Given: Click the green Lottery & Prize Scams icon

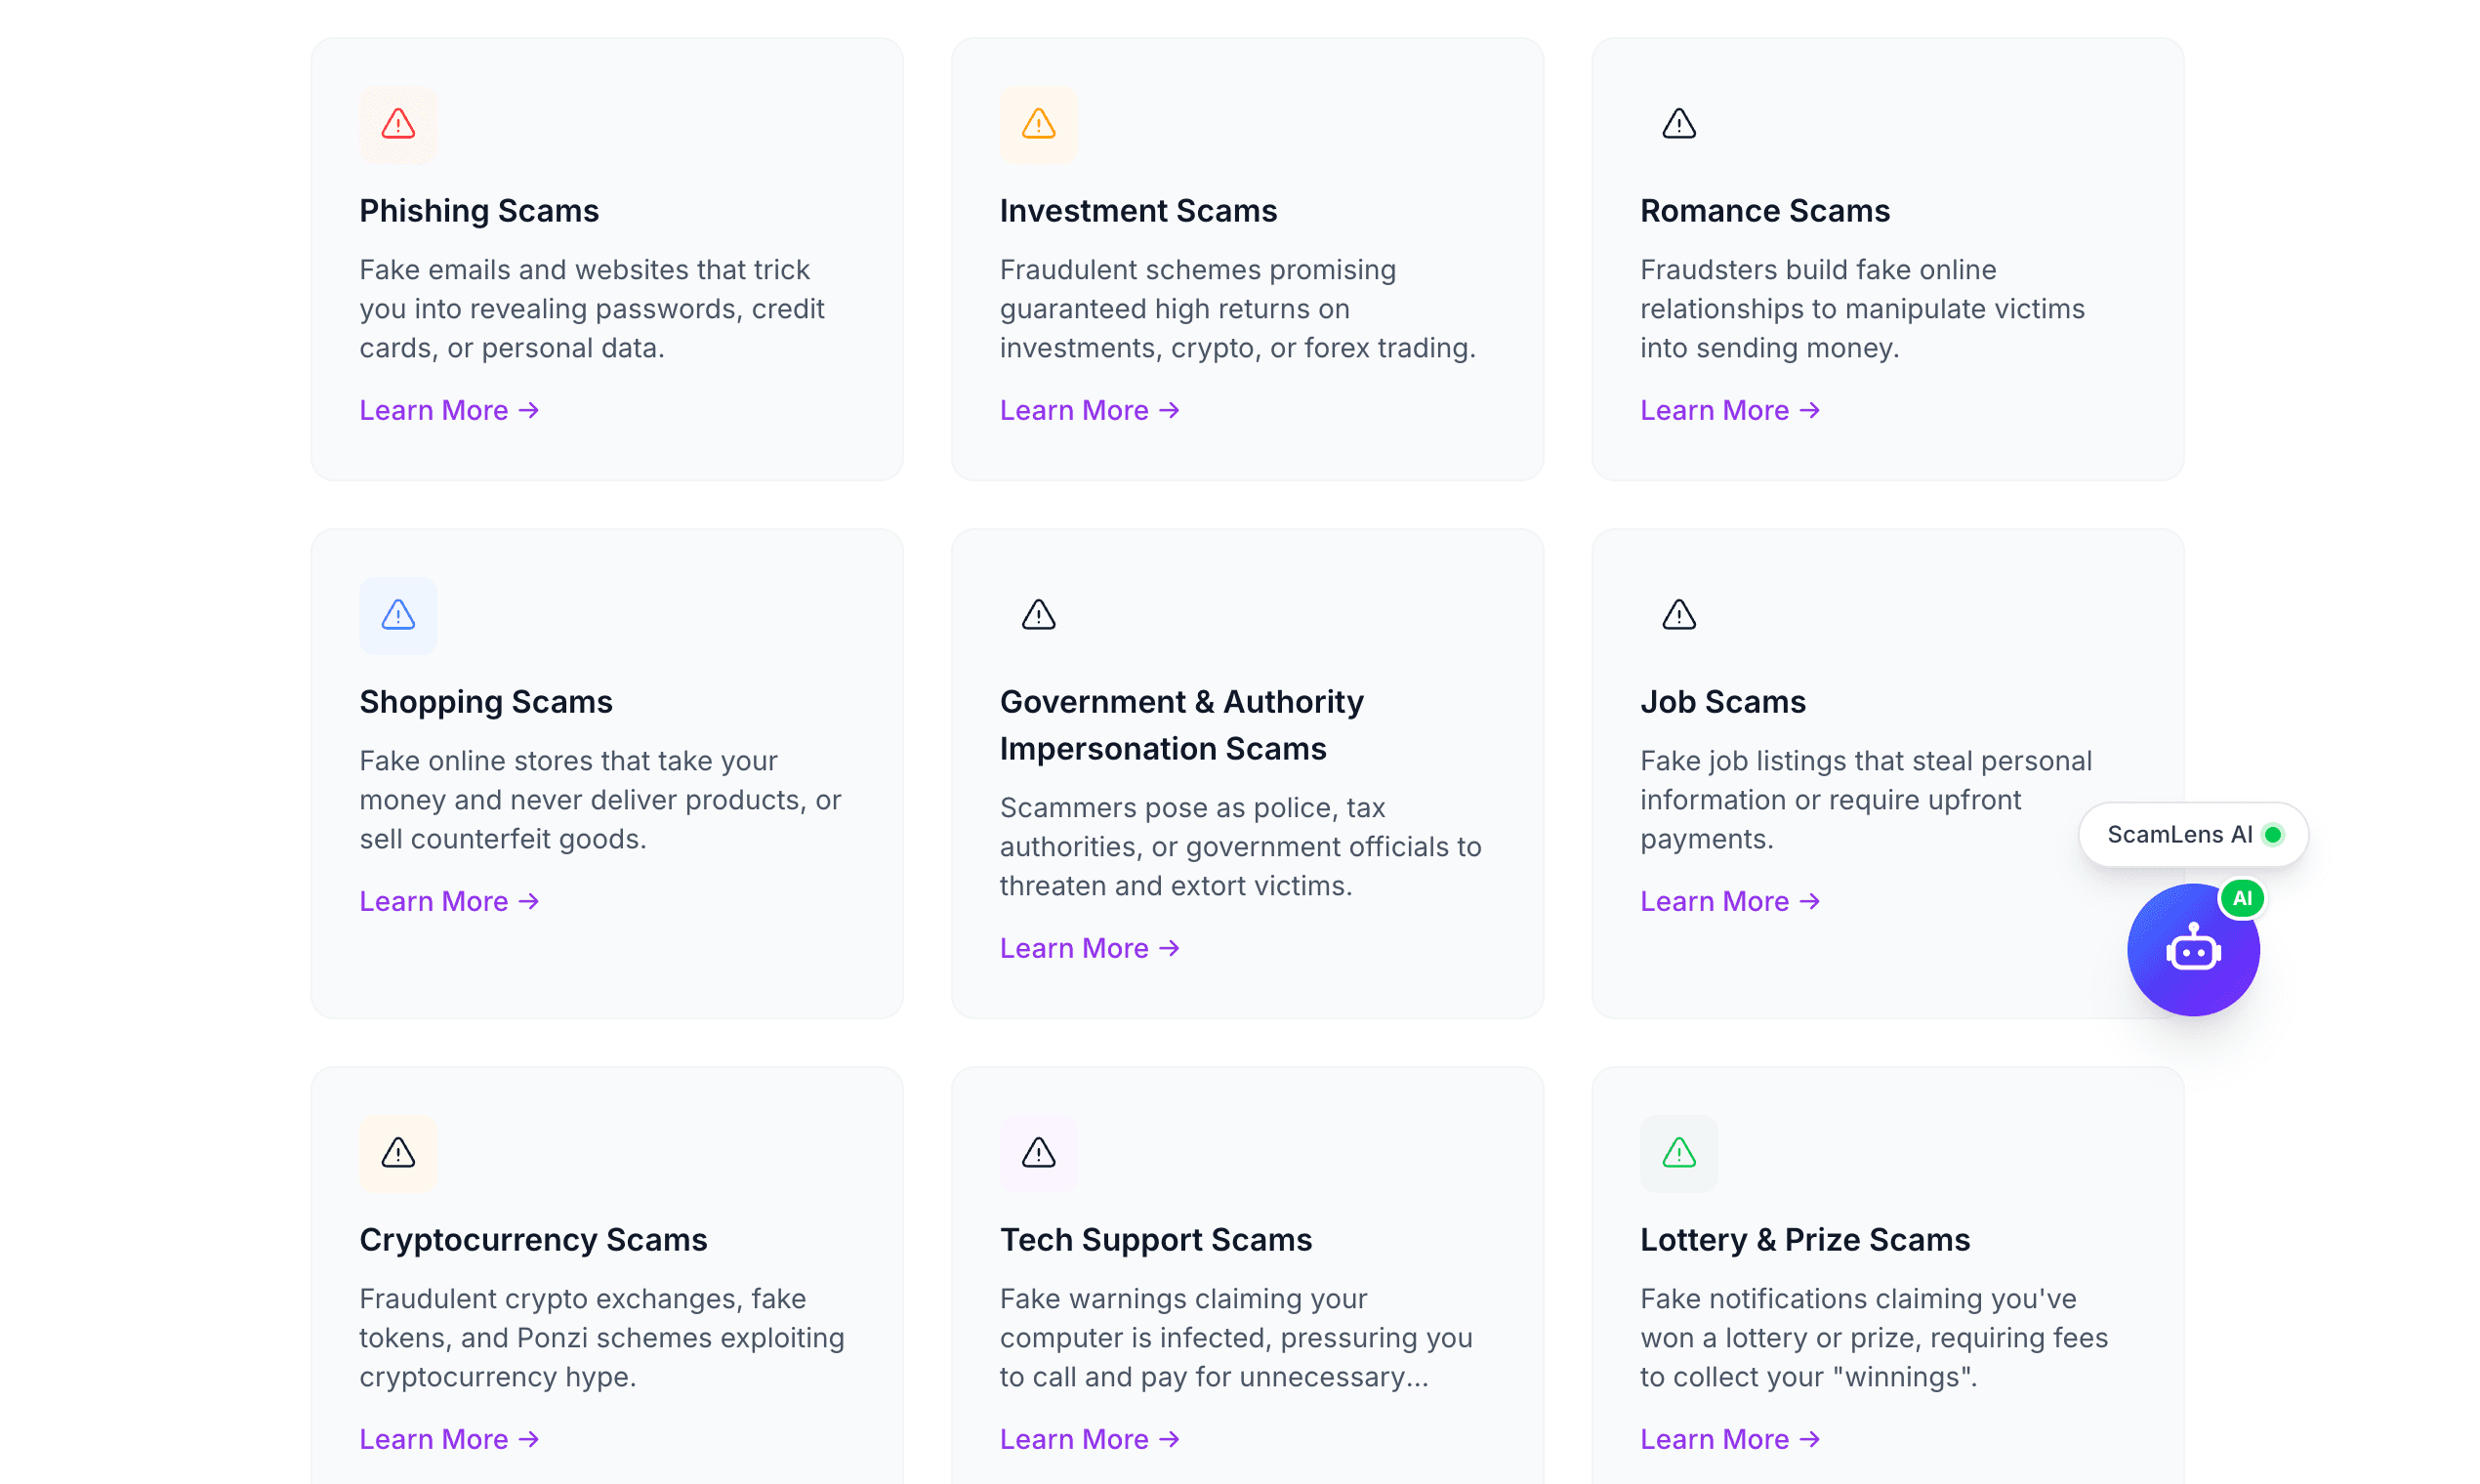Looking at the screenshot, I should pos(1678,1153).
